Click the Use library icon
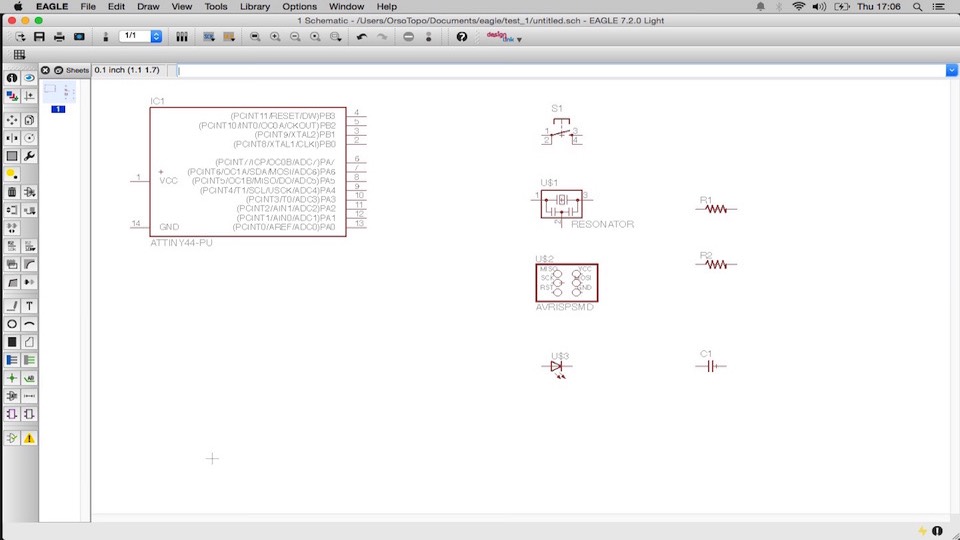 (x=182, y=37)
